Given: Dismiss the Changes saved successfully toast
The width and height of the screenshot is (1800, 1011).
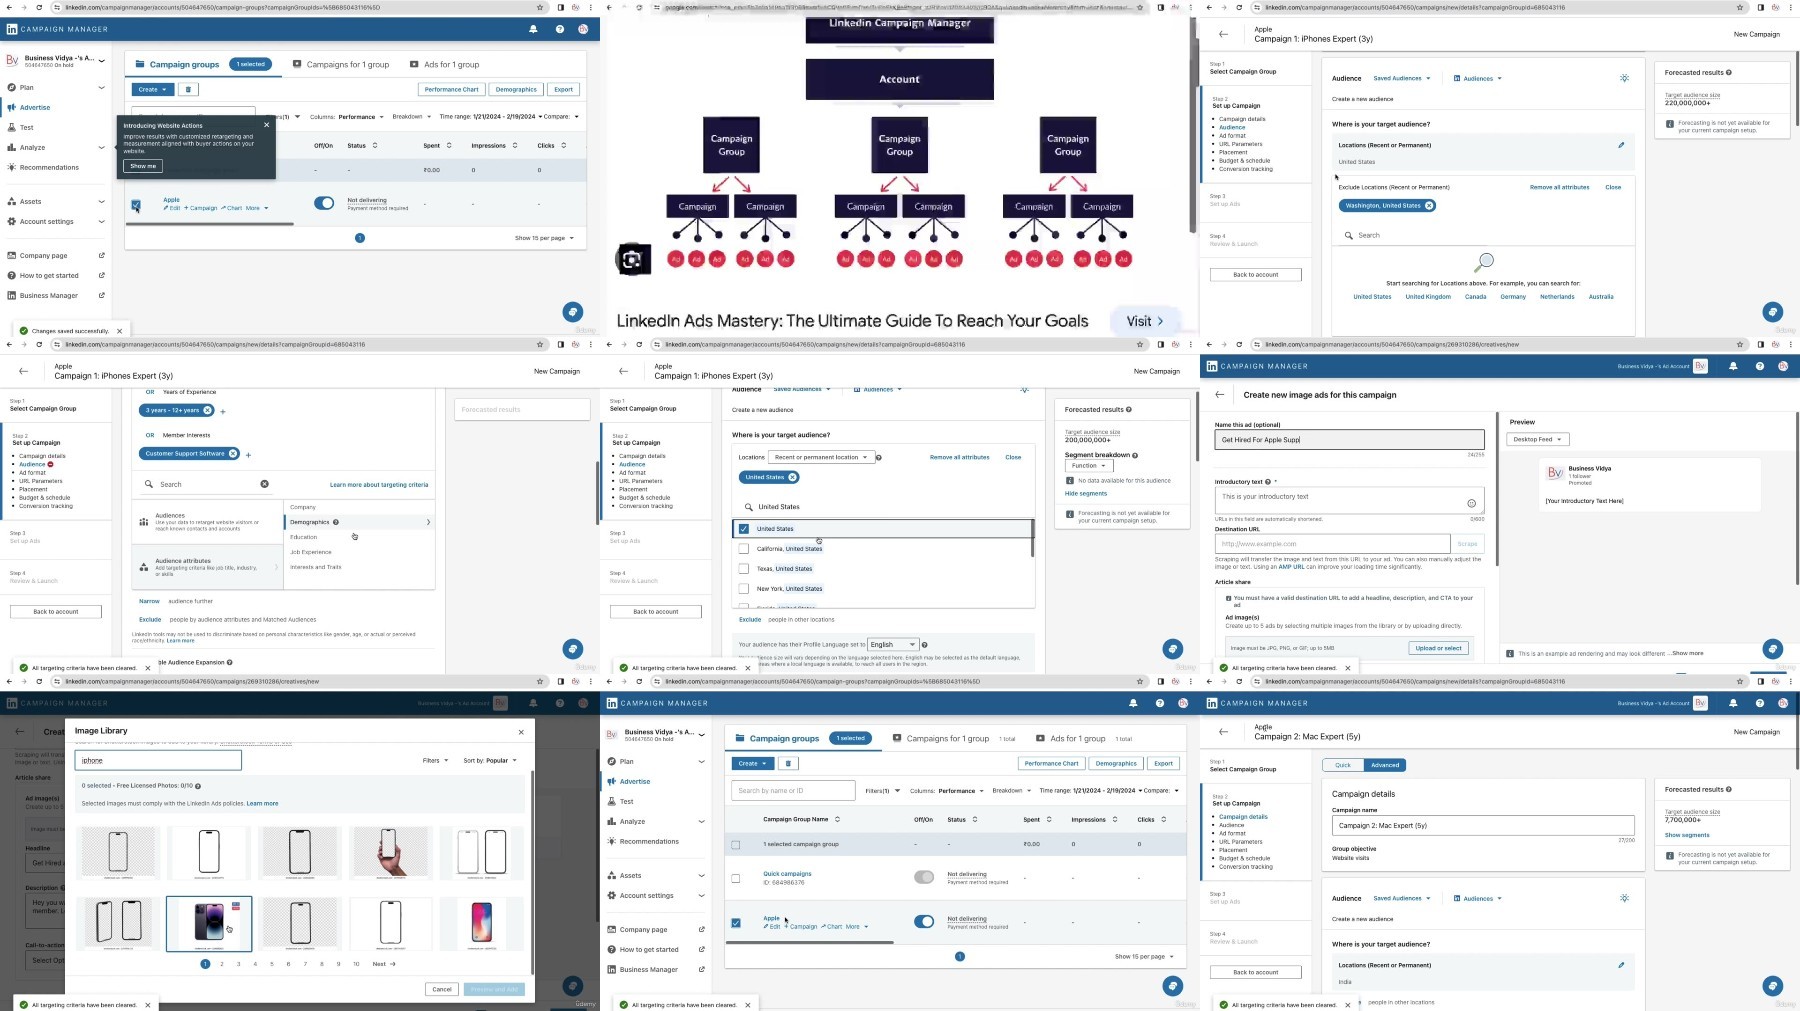Looking at the screenshot, I should click(x=120, y=331).
